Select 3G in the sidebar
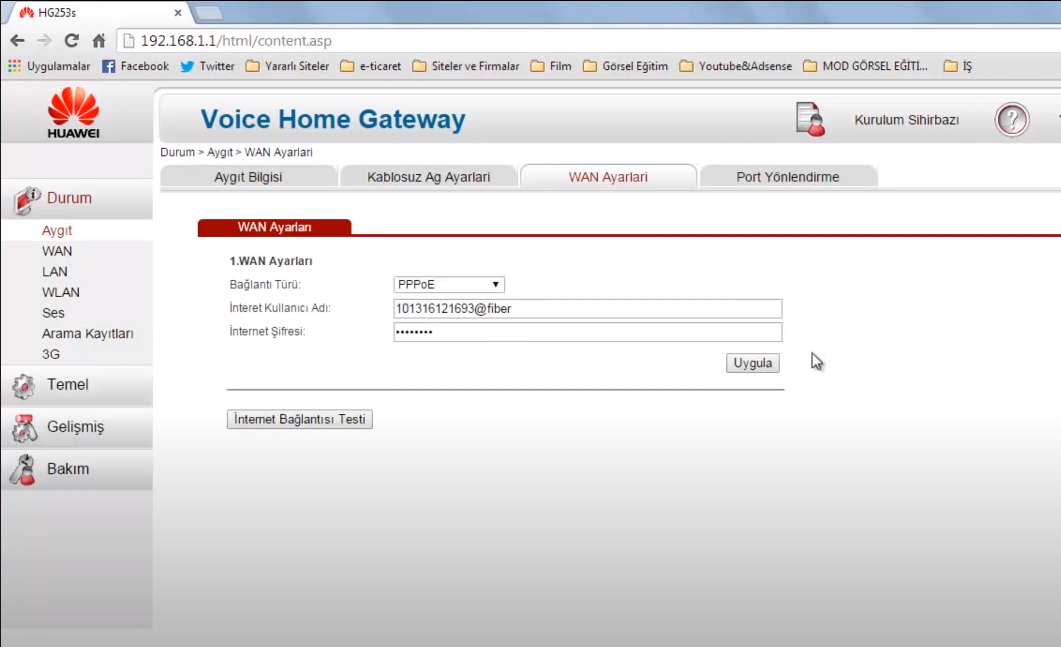 pos(51,355)
